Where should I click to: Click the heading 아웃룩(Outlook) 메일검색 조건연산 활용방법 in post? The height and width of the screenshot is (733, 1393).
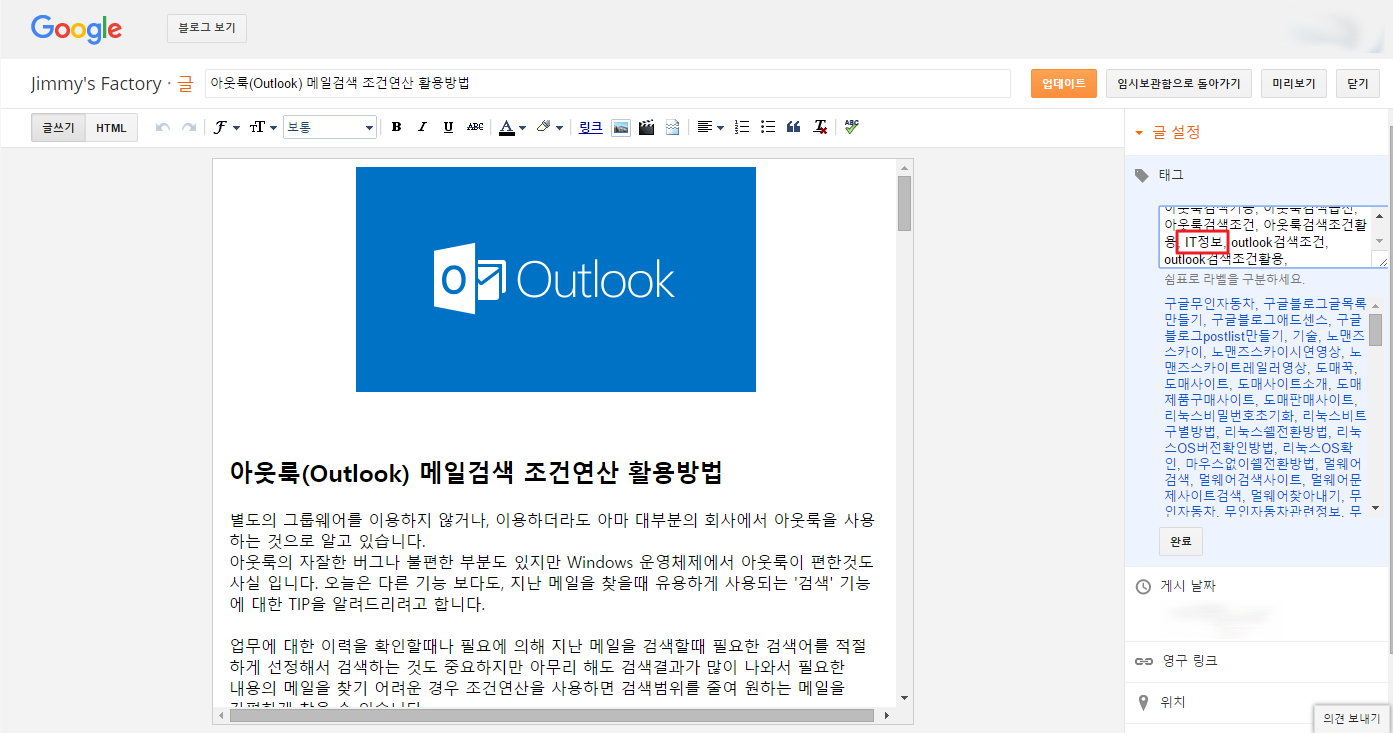point(476,473)
